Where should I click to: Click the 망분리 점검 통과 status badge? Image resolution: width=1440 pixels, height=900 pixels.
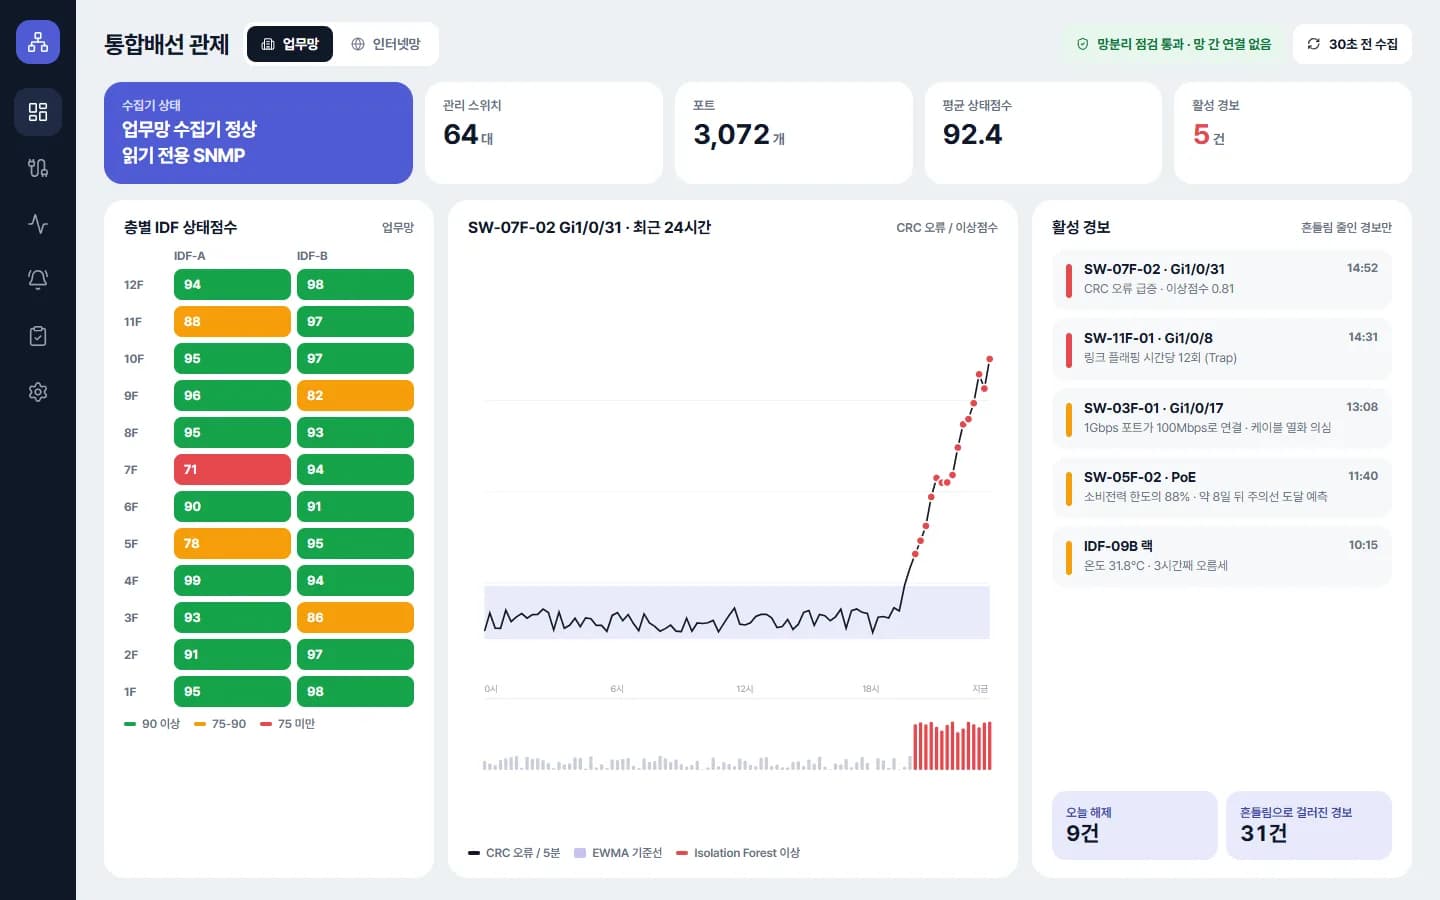click(x=1173, y=44)
